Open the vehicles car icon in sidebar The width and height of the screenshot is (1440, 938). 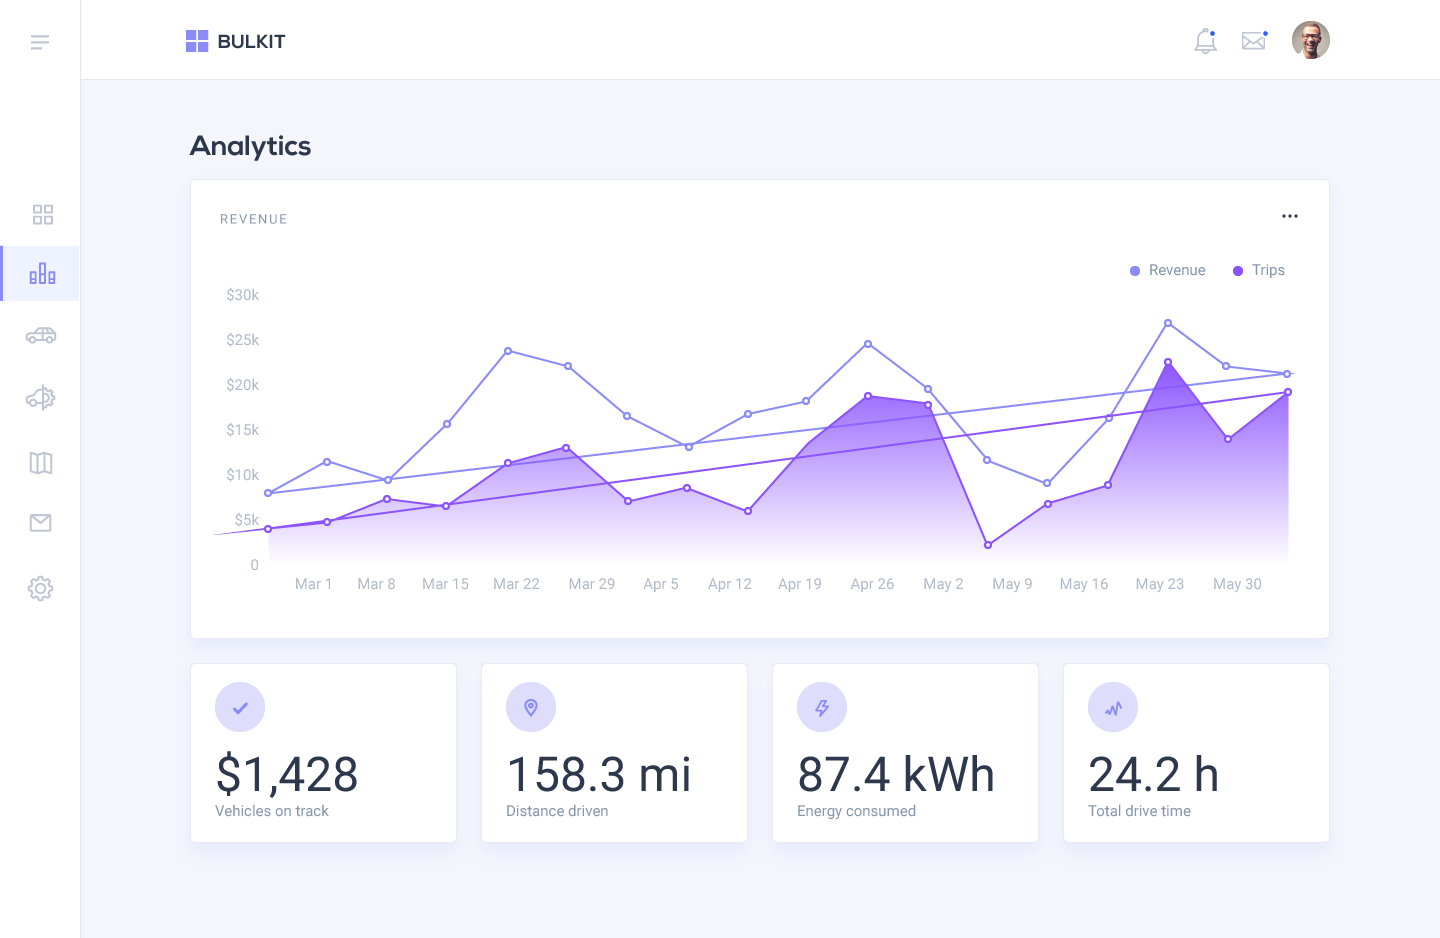(x=41, y=336)
